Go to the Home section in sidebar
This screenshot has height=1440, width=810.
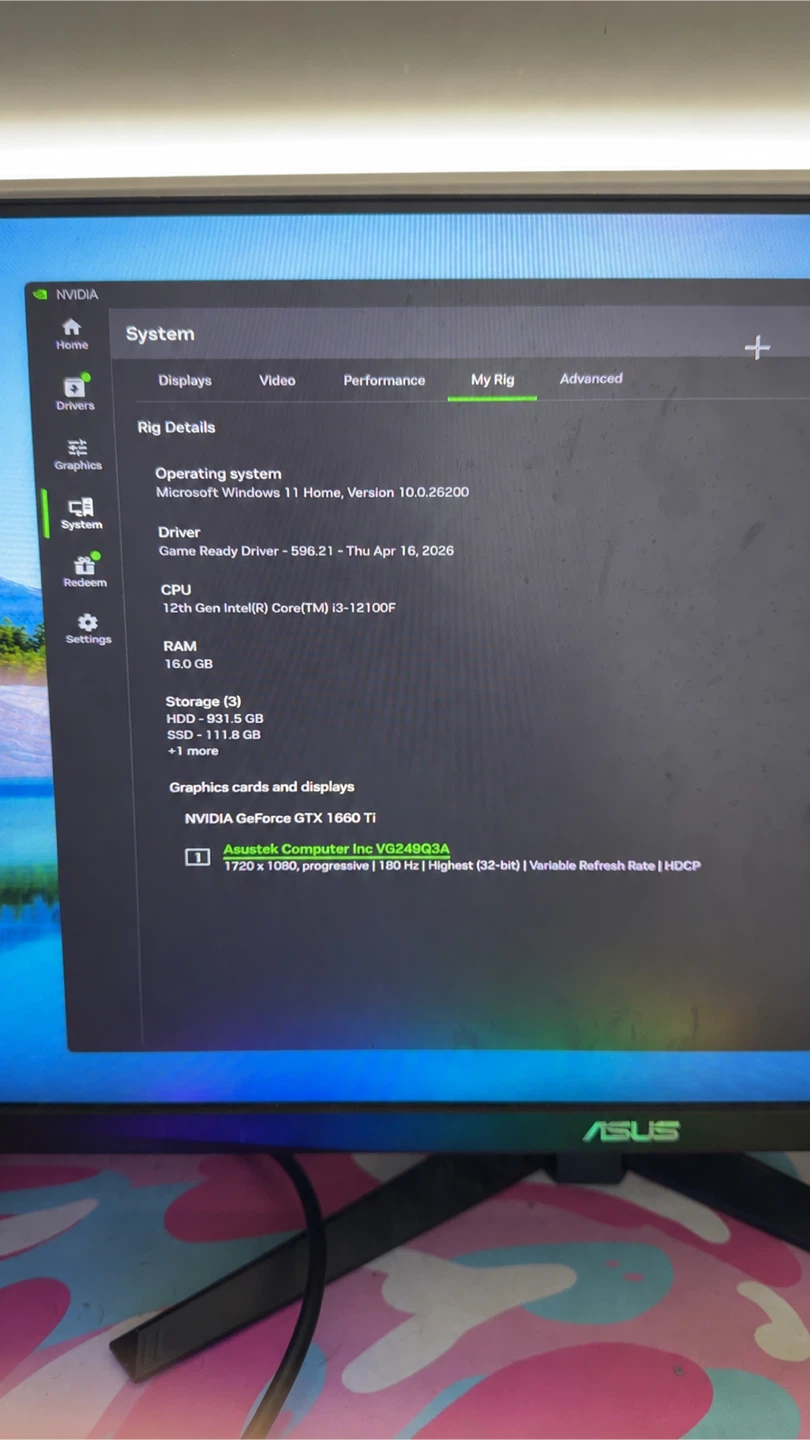coord(71,327)
